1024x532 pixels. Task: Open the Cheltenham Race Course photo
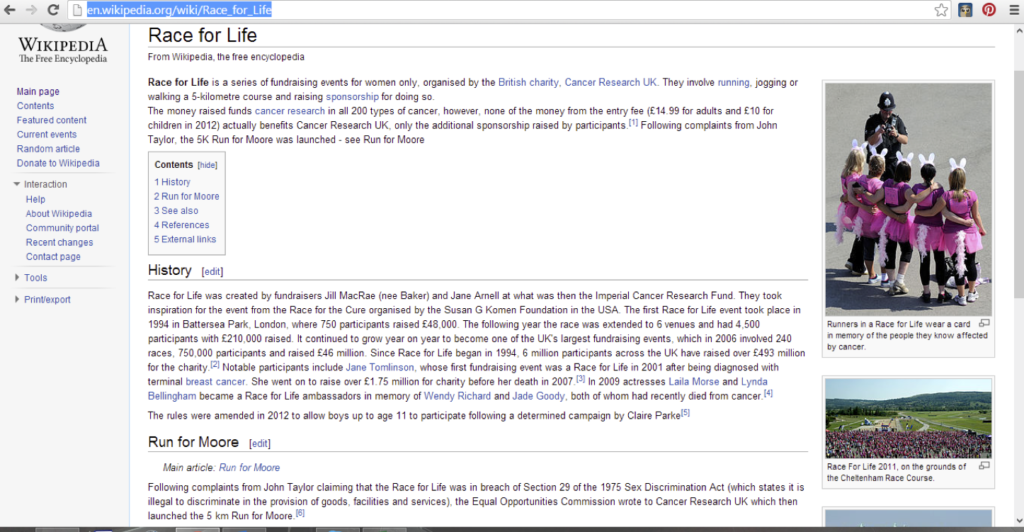coord(908,418)
